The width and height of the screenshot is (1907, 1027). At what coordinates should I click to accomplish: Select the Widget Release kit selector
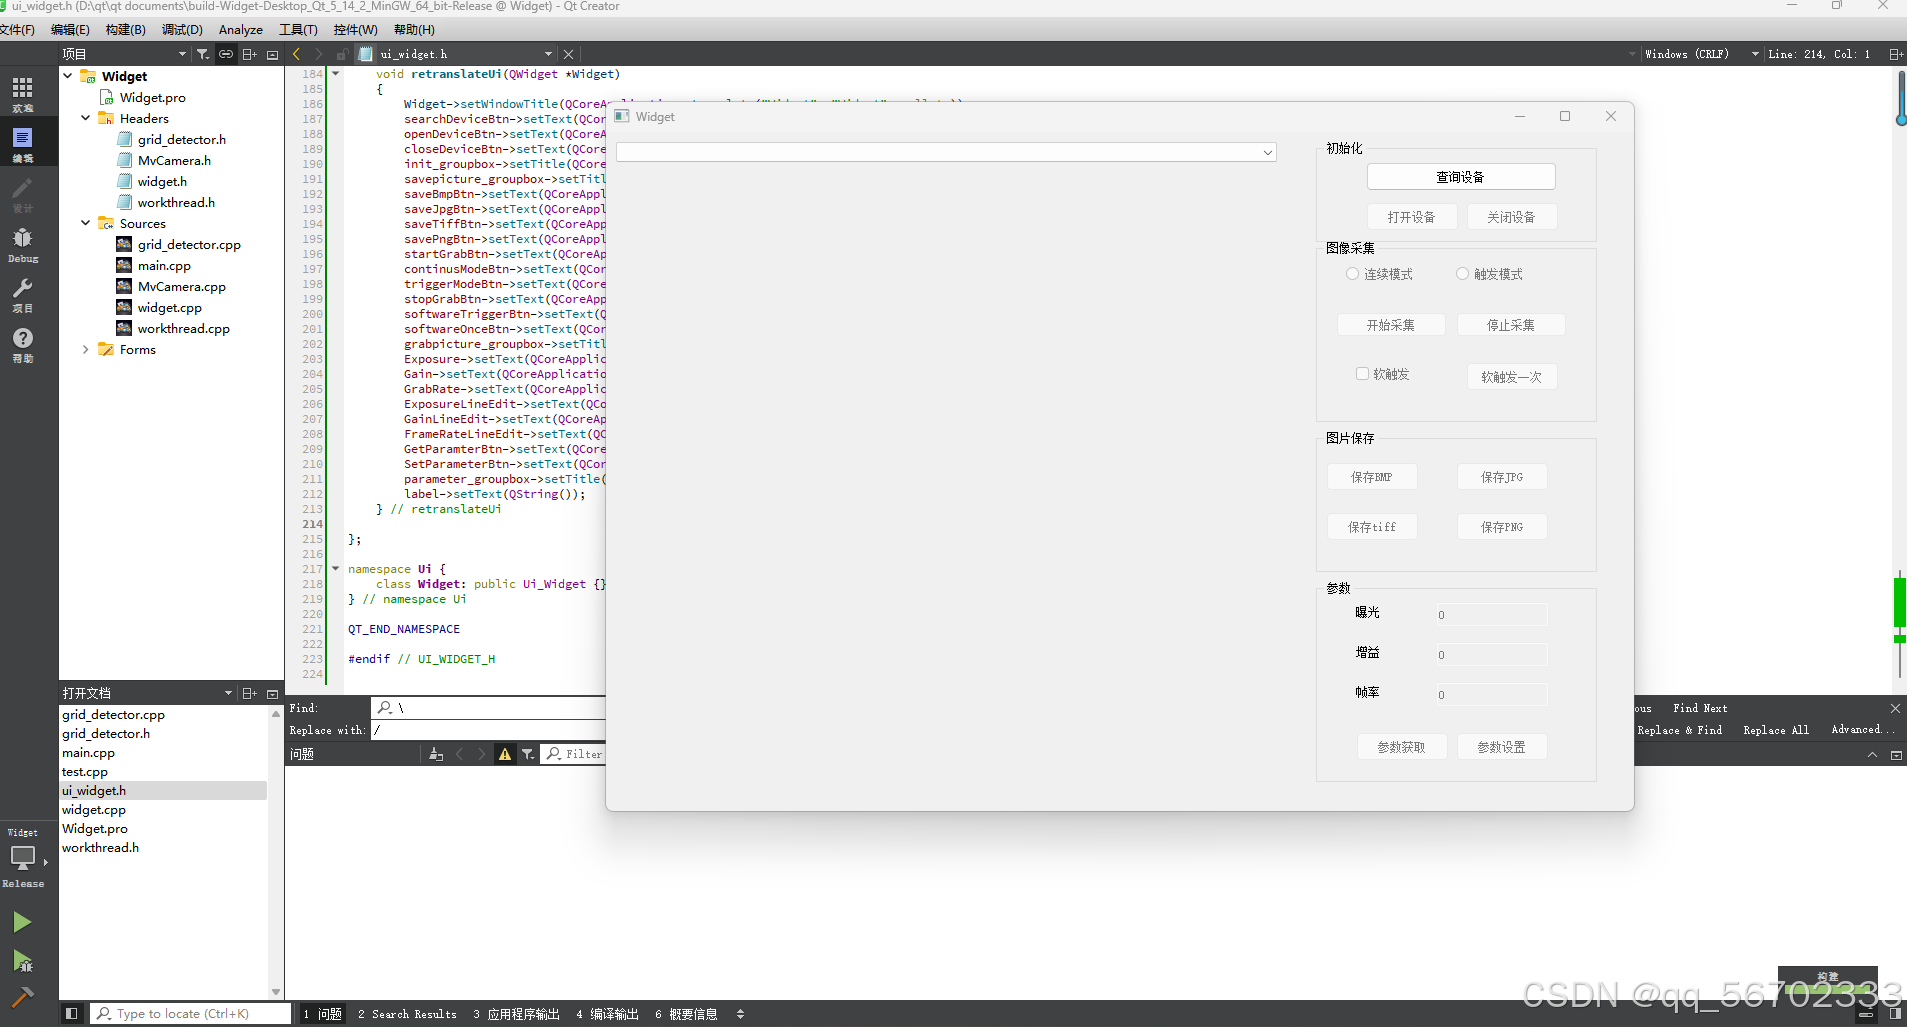(x=23, y=856)
